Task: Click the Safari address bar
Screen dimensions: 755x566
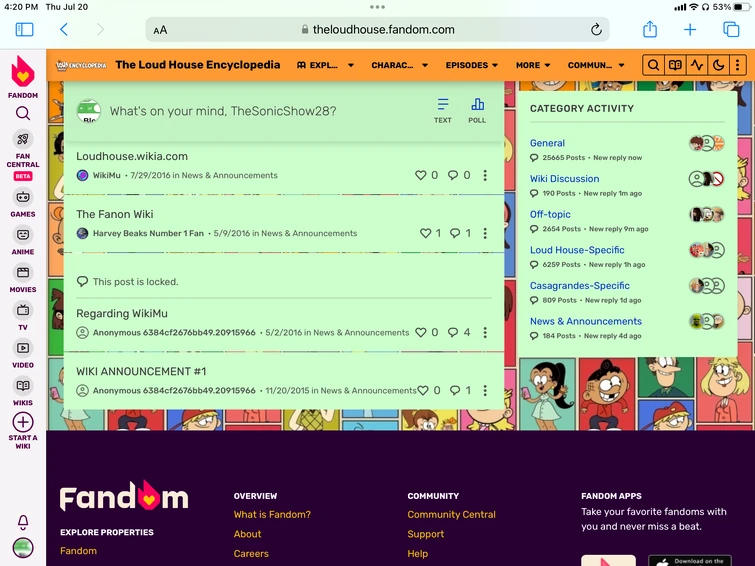Action: tap(377, 29)
